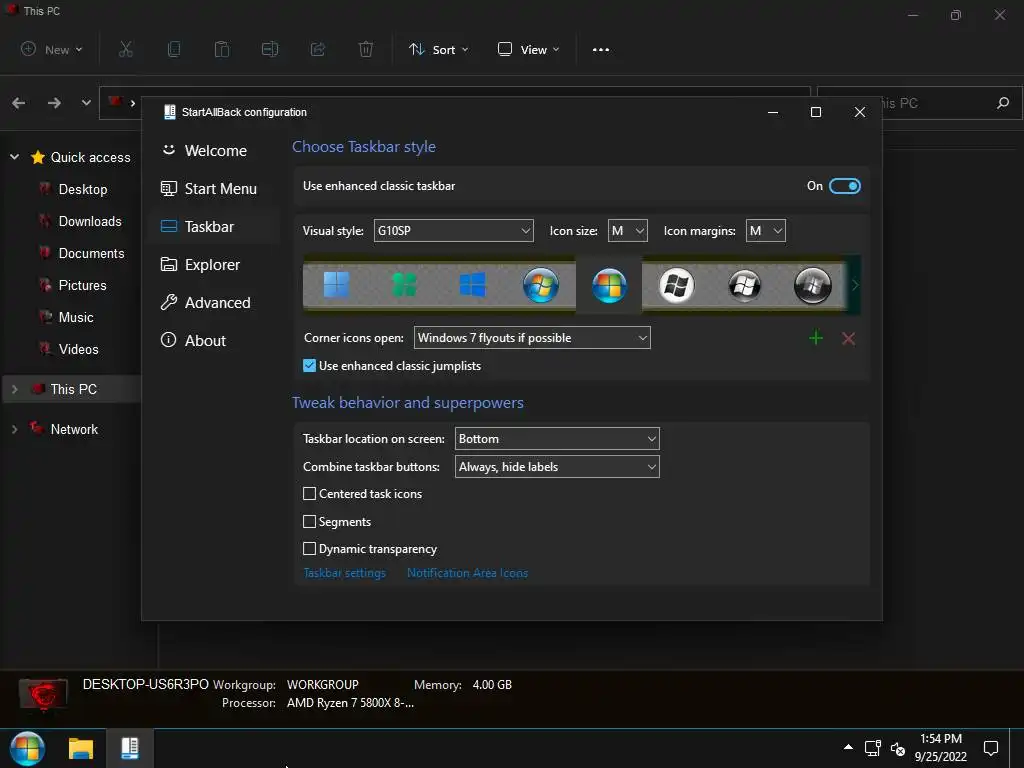Click the search magnifier in Explorer search box
Image resolution: width=1024 pixels, height=768 pixels.
coord(1003,103)
